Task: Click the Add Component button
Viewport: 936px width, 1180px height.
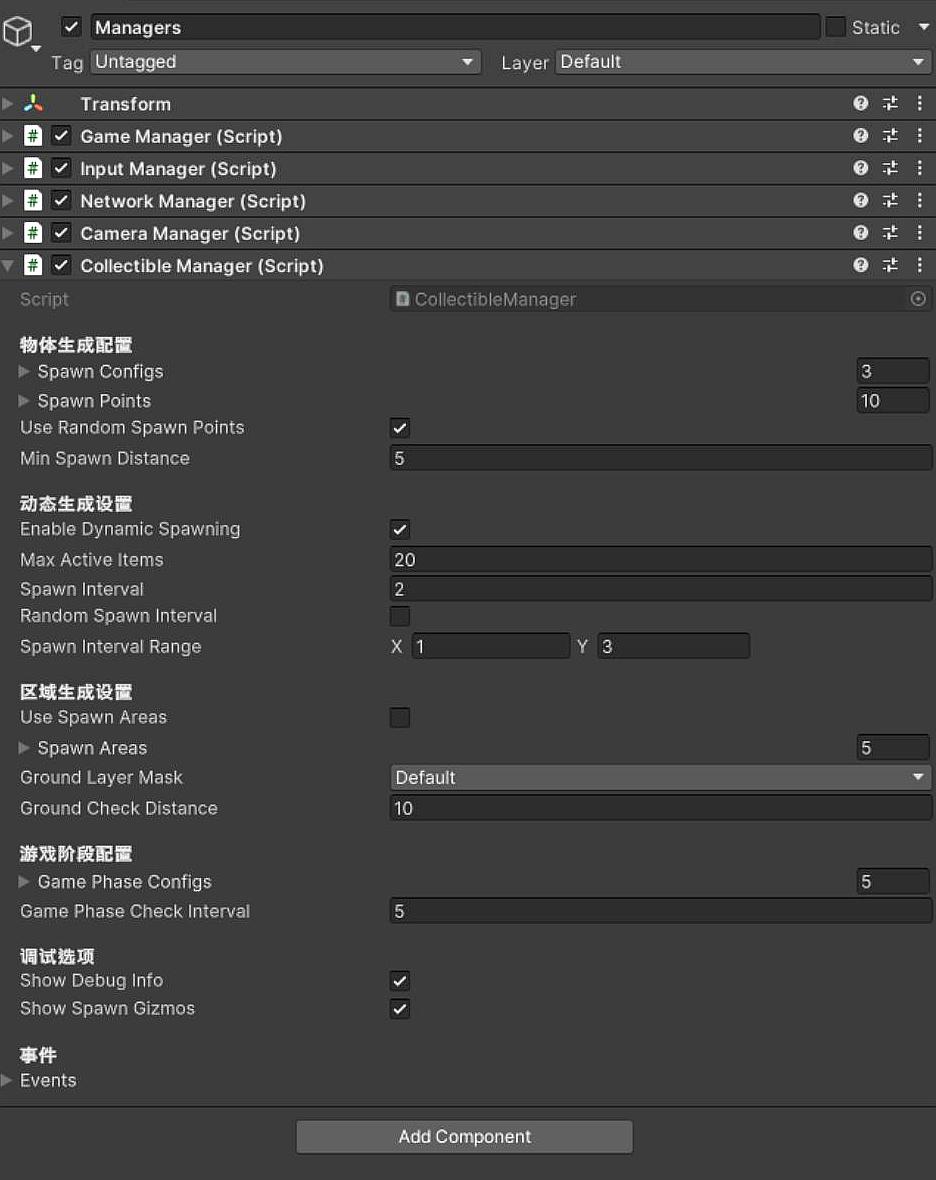Action: pyautogui.click(x=464, y=1137)
